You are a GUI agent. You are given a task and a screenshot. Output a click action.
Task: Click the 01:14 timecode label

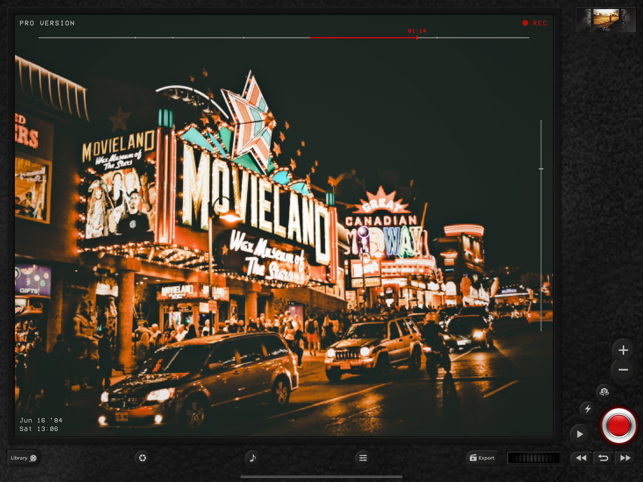pyautogui.click(x=417, y=31)
